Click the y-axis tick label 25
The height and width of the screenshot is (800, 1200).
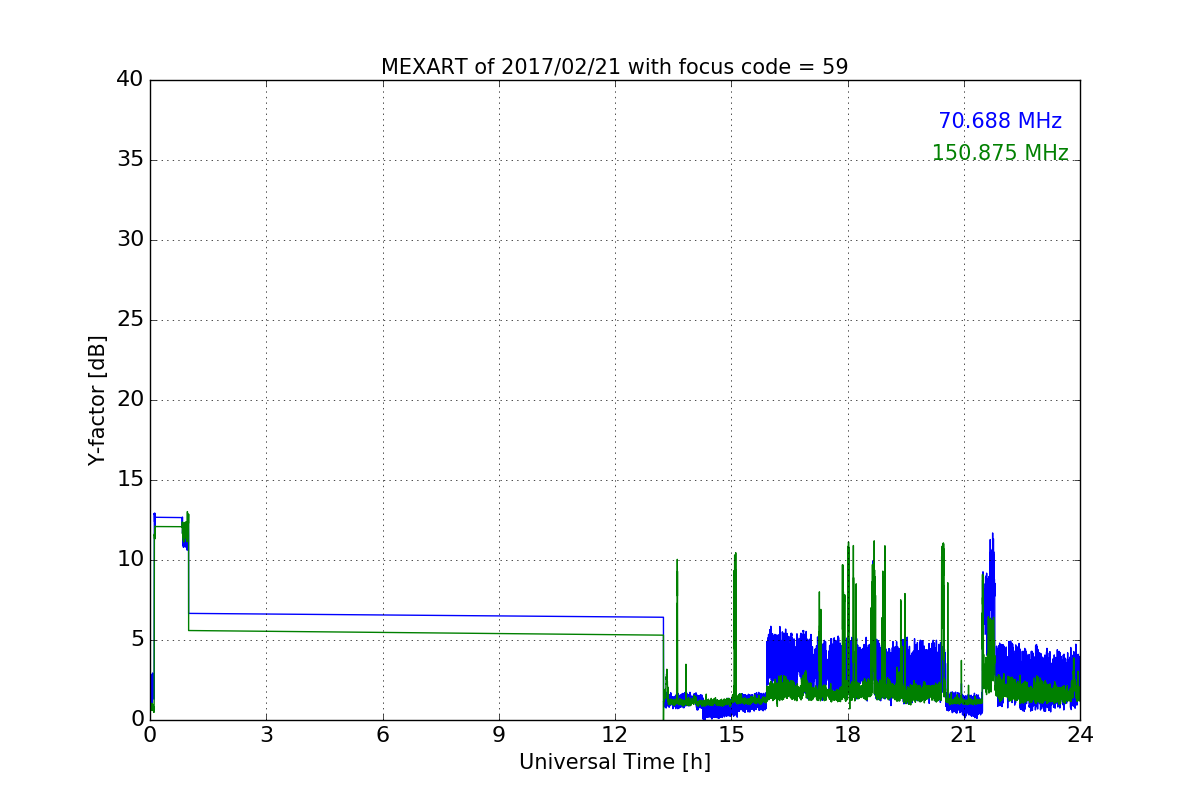(130, 320)
